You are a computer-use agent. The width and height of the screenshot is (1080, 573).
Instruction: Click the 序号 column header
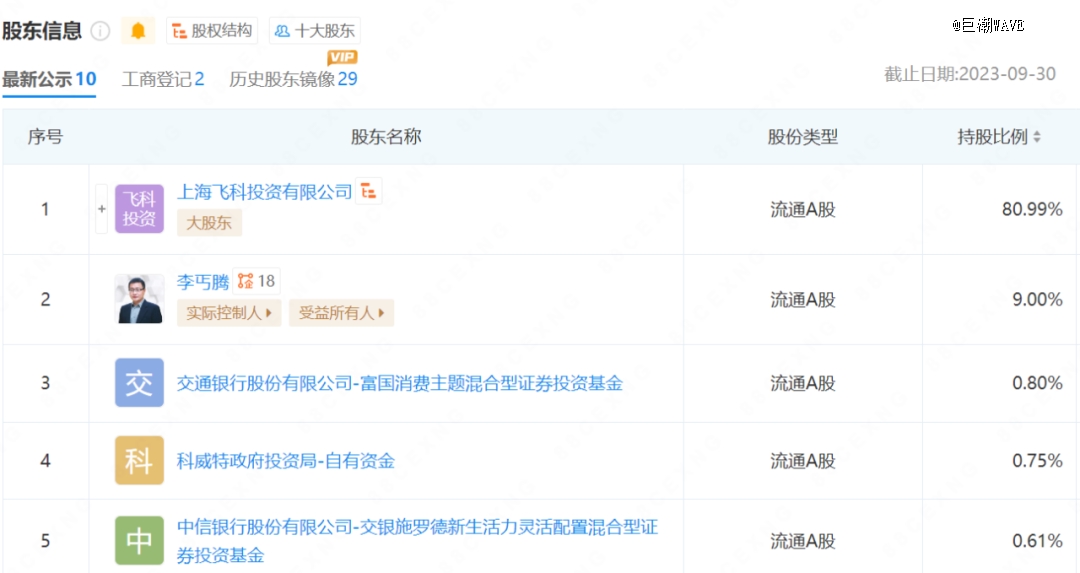click(x=45, y=137)
